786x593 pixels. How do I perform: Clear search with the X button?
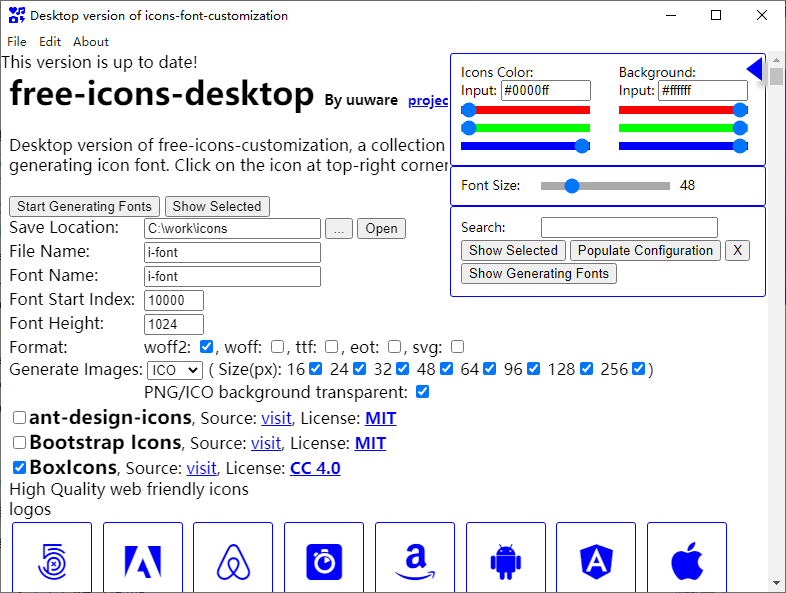click(737, 250)
